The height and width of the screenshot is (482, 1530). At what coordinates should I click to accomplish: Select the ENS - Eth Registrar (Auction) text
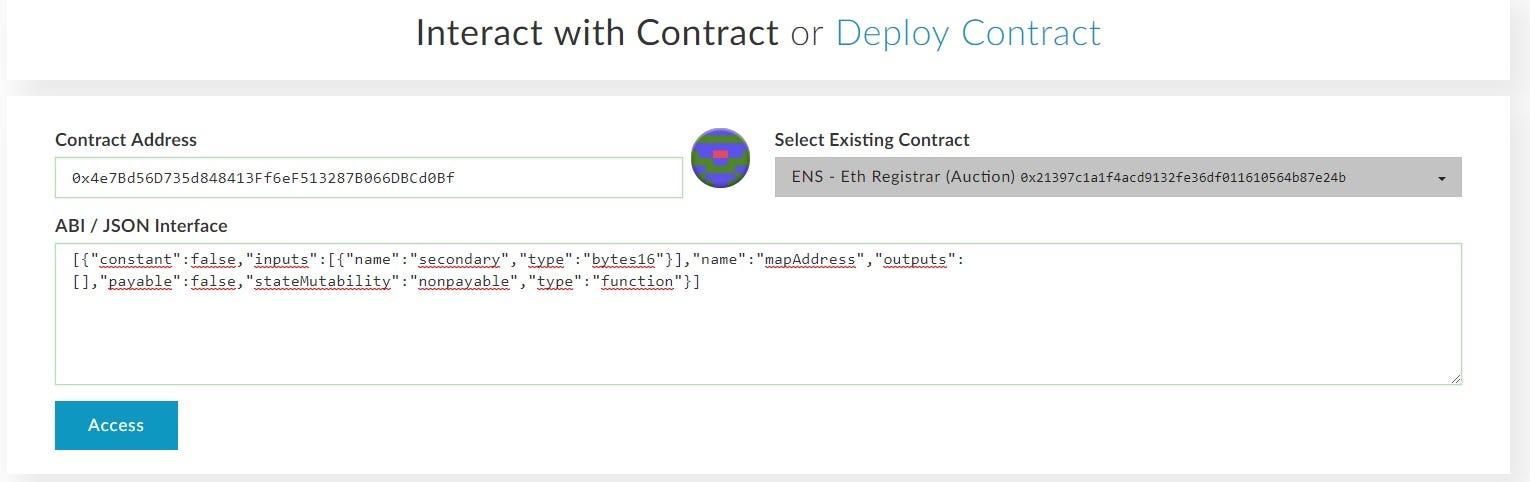click(903, 177)
